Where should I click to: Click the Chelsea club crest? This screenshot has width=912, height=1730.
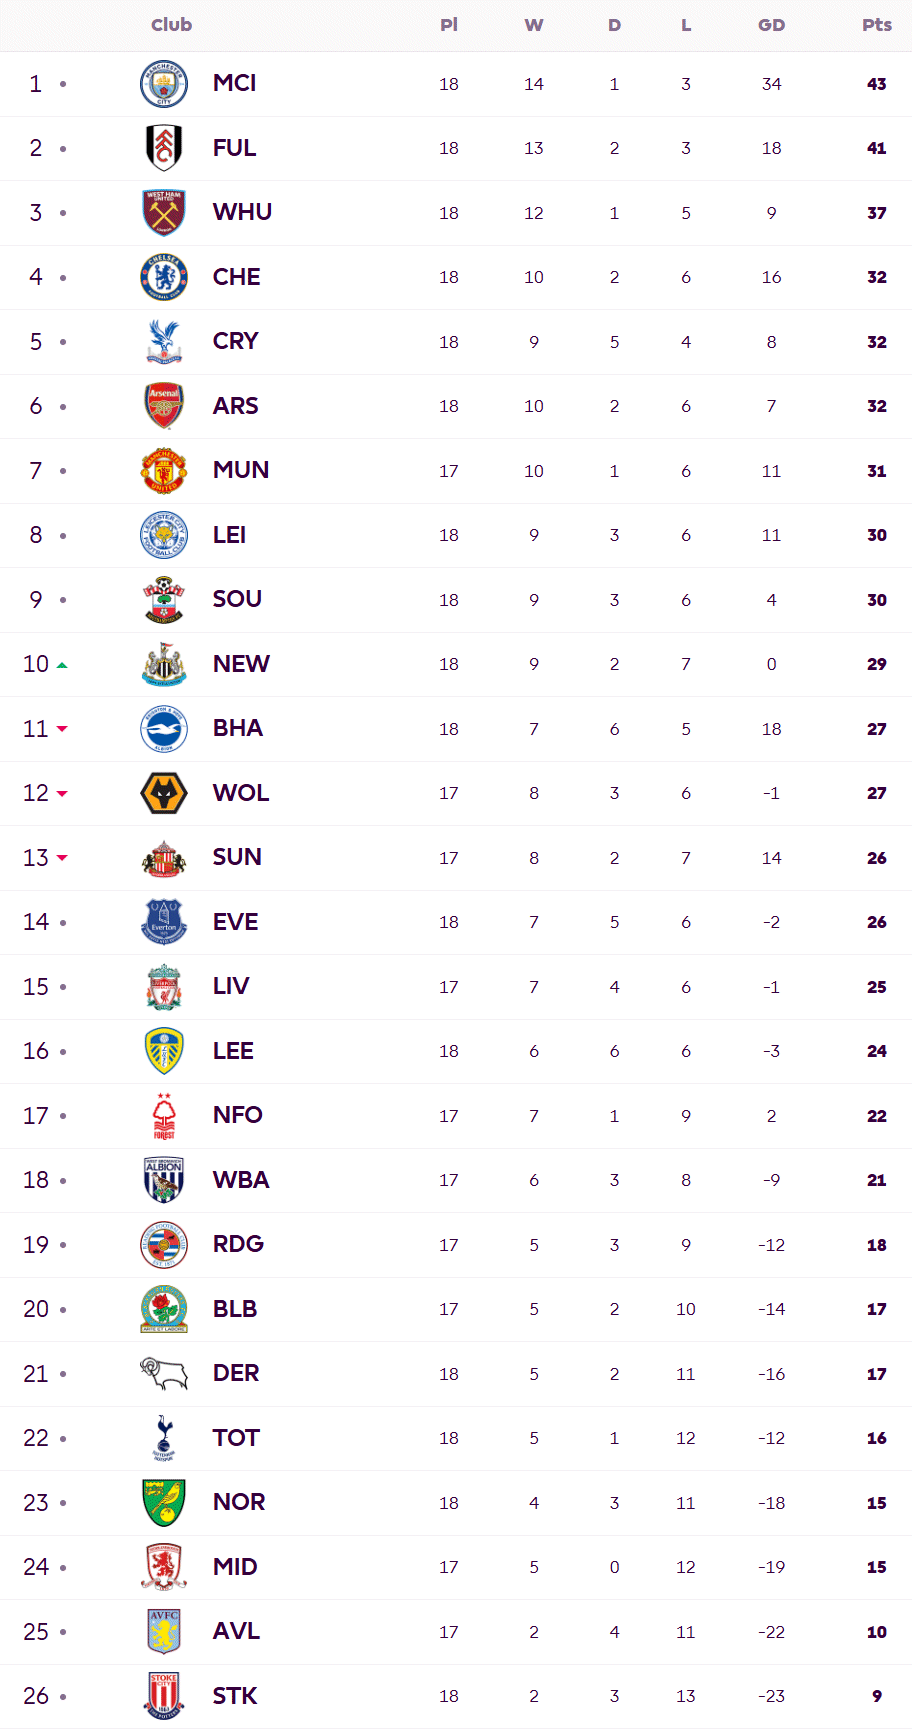(164, 277)
